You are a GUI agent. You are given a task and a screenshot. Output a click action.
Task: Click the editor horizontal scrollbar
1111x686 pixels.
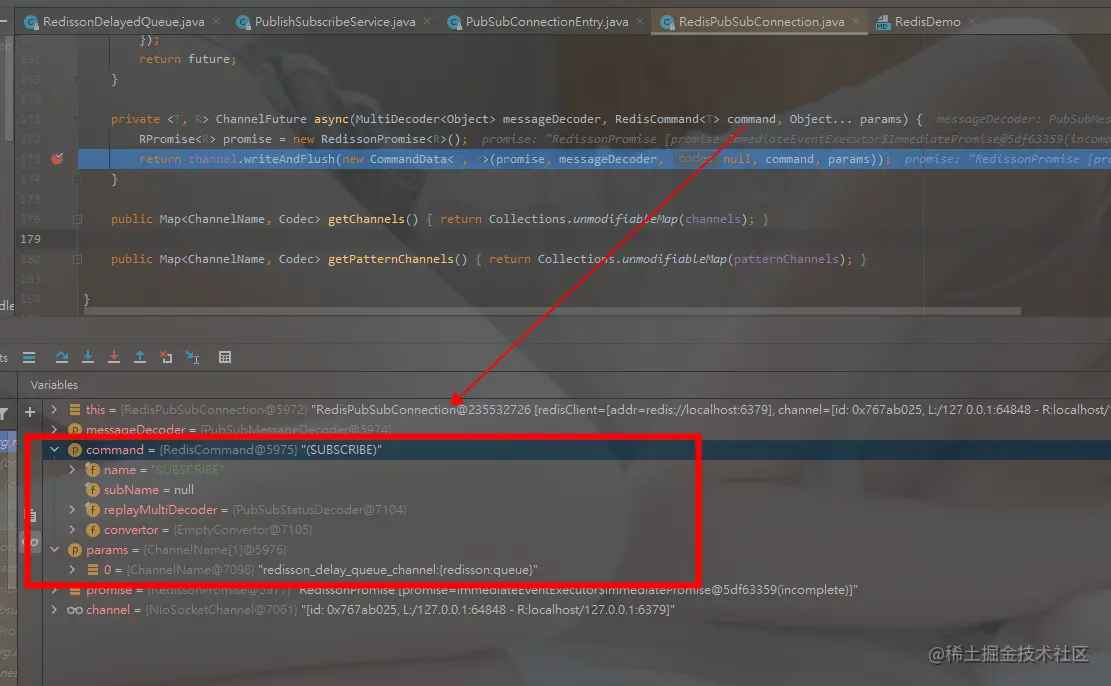pyautogui.click(x=553, y=310)
